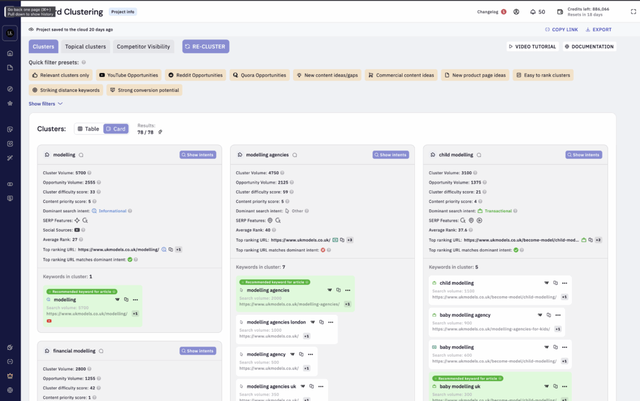The height and width of the screenshot is (401, 640).
Task: Click the home icon in left sidebar
Action: click(x=10, y=53)
